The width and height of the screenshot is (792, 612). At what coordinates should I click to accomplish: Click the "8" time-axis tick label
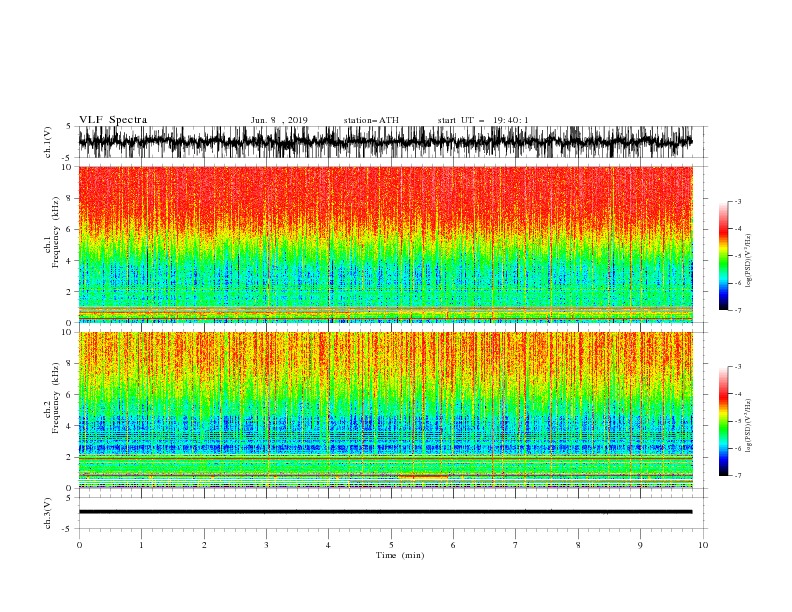click(578, 545)
